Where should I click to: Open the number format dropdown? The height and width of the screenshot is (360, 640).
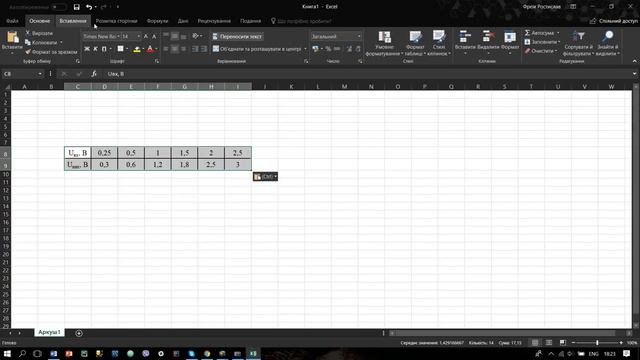tap(359, 36)
